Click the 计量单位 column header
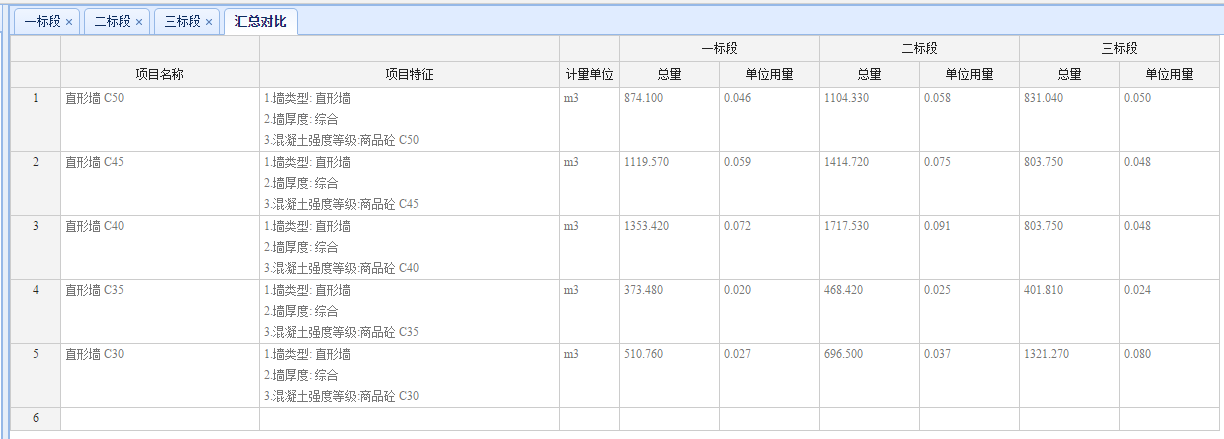The image size is (1224, 439). [589, 74]
